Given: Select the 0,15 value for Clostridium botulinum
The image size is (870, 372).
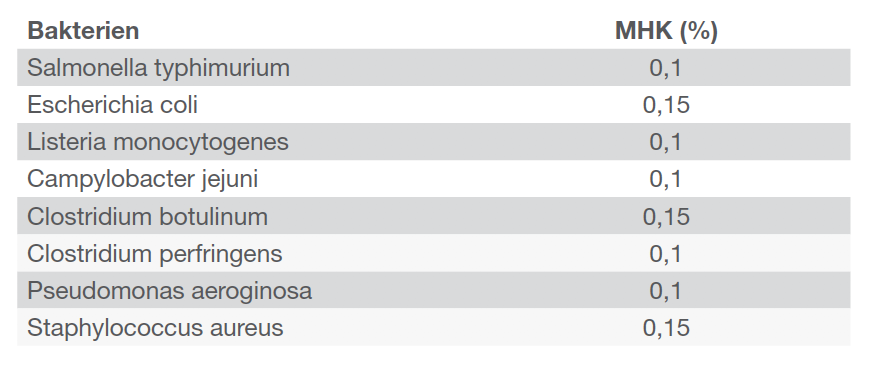Looking at the screenshot, I should point(666,217).
